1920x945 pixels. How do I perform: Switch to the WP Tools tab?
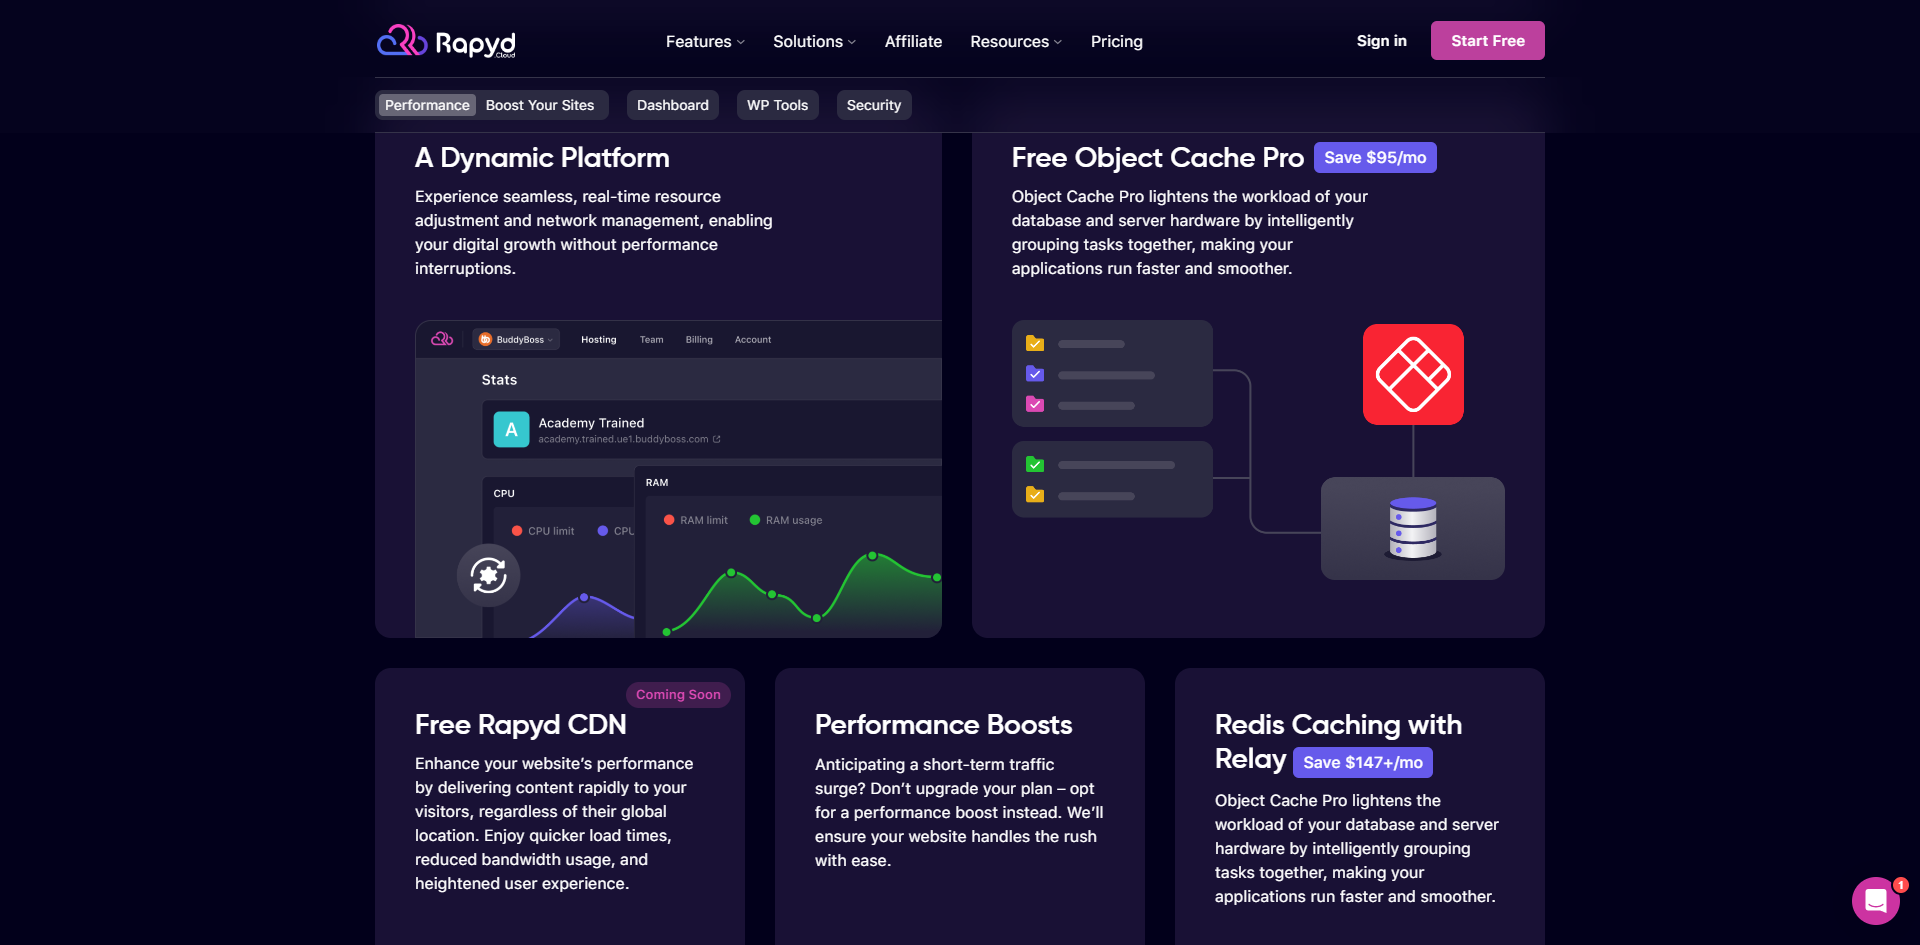778,105
